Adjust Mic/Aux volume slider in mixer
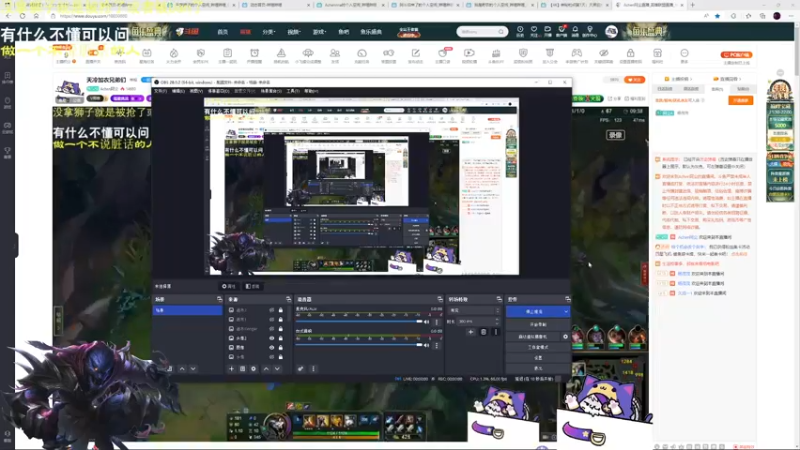This screenshot has height=450, width=800. tap(359, 321)
